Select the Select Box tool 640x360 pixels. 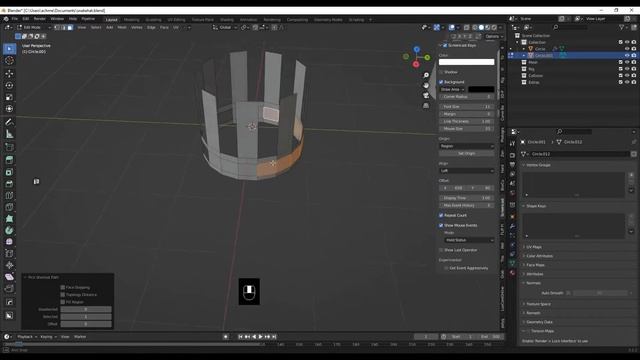pos(9,49)
